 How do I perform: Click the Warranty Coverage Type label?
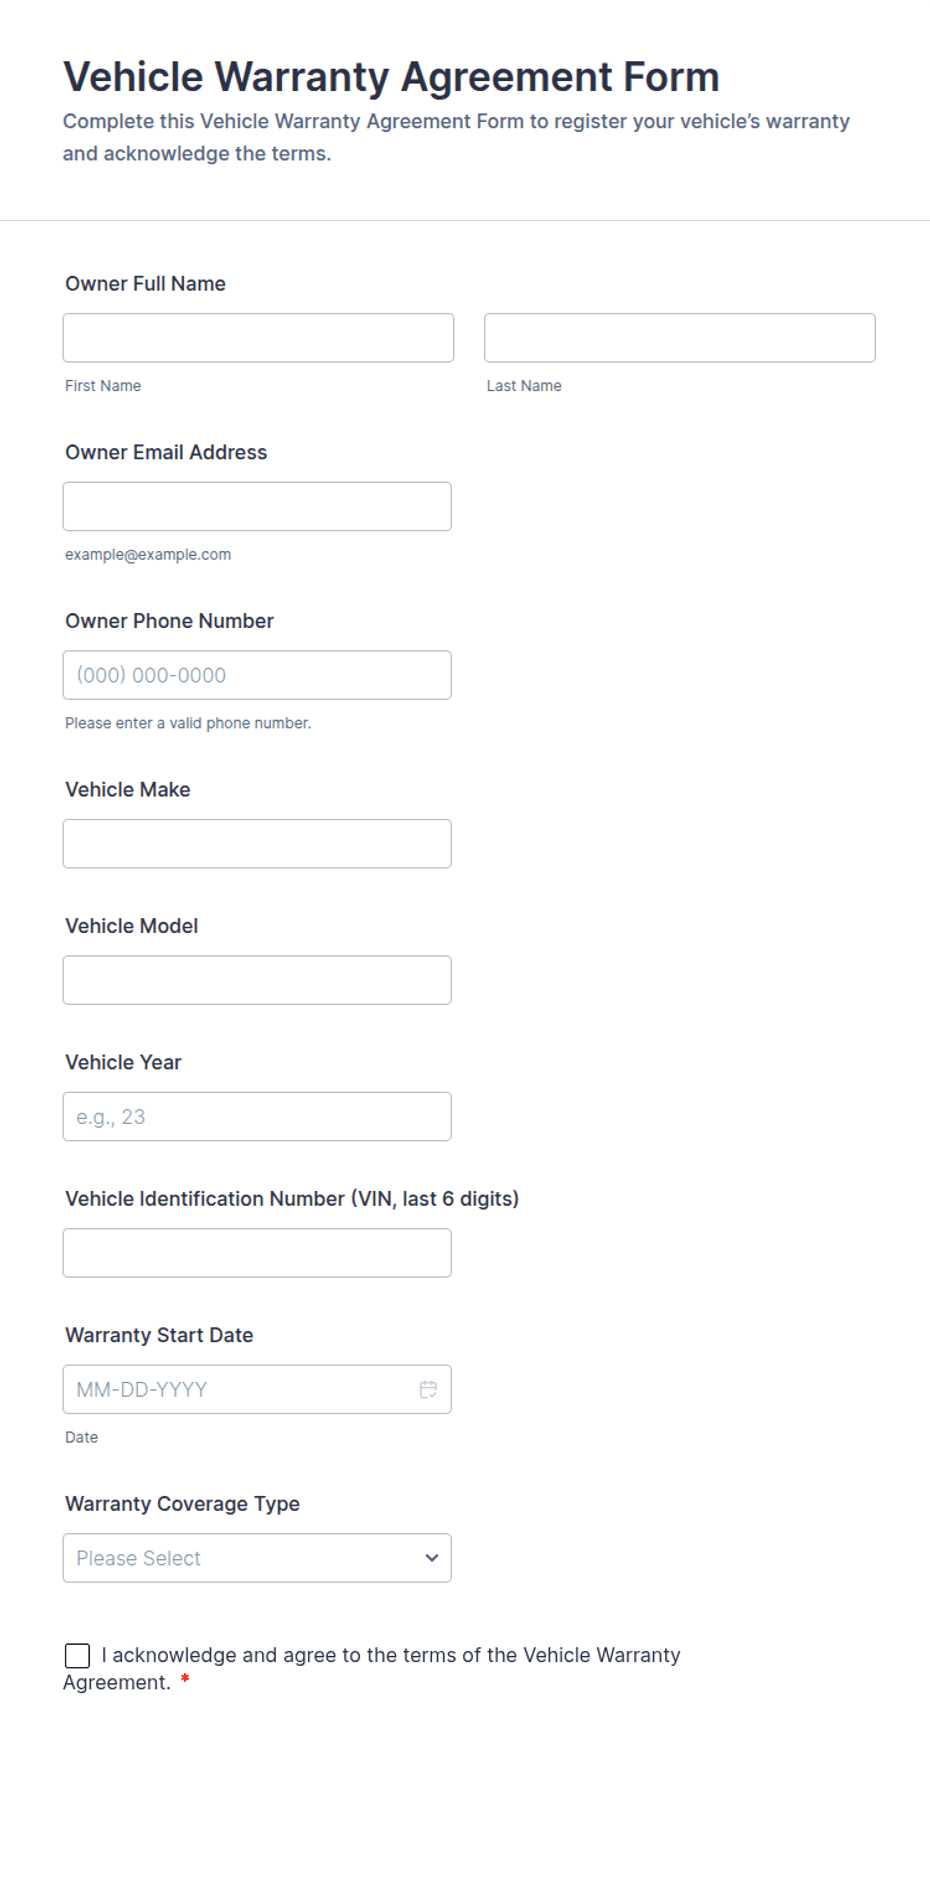pos(182,1504)
